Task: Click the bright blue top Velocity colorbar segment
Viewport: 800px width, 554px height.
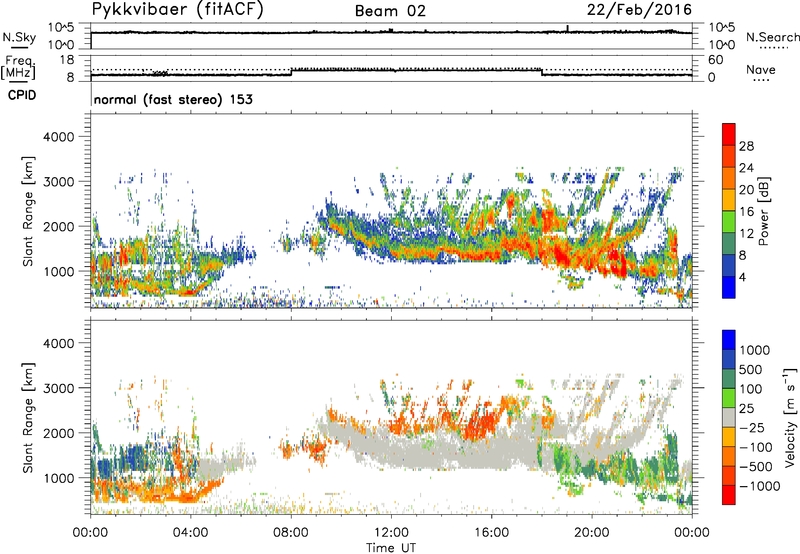Action: [x=729, y=340]
